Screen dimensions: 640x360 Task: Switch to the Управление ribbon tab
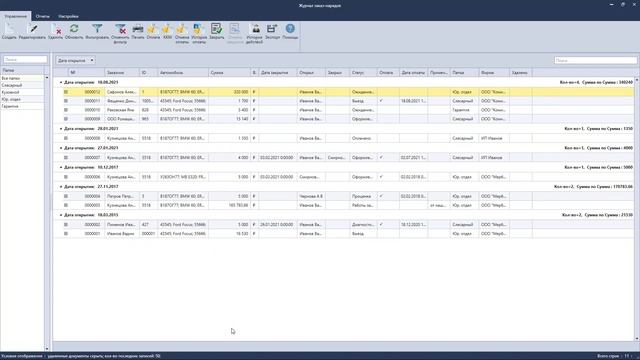[16, 16]
